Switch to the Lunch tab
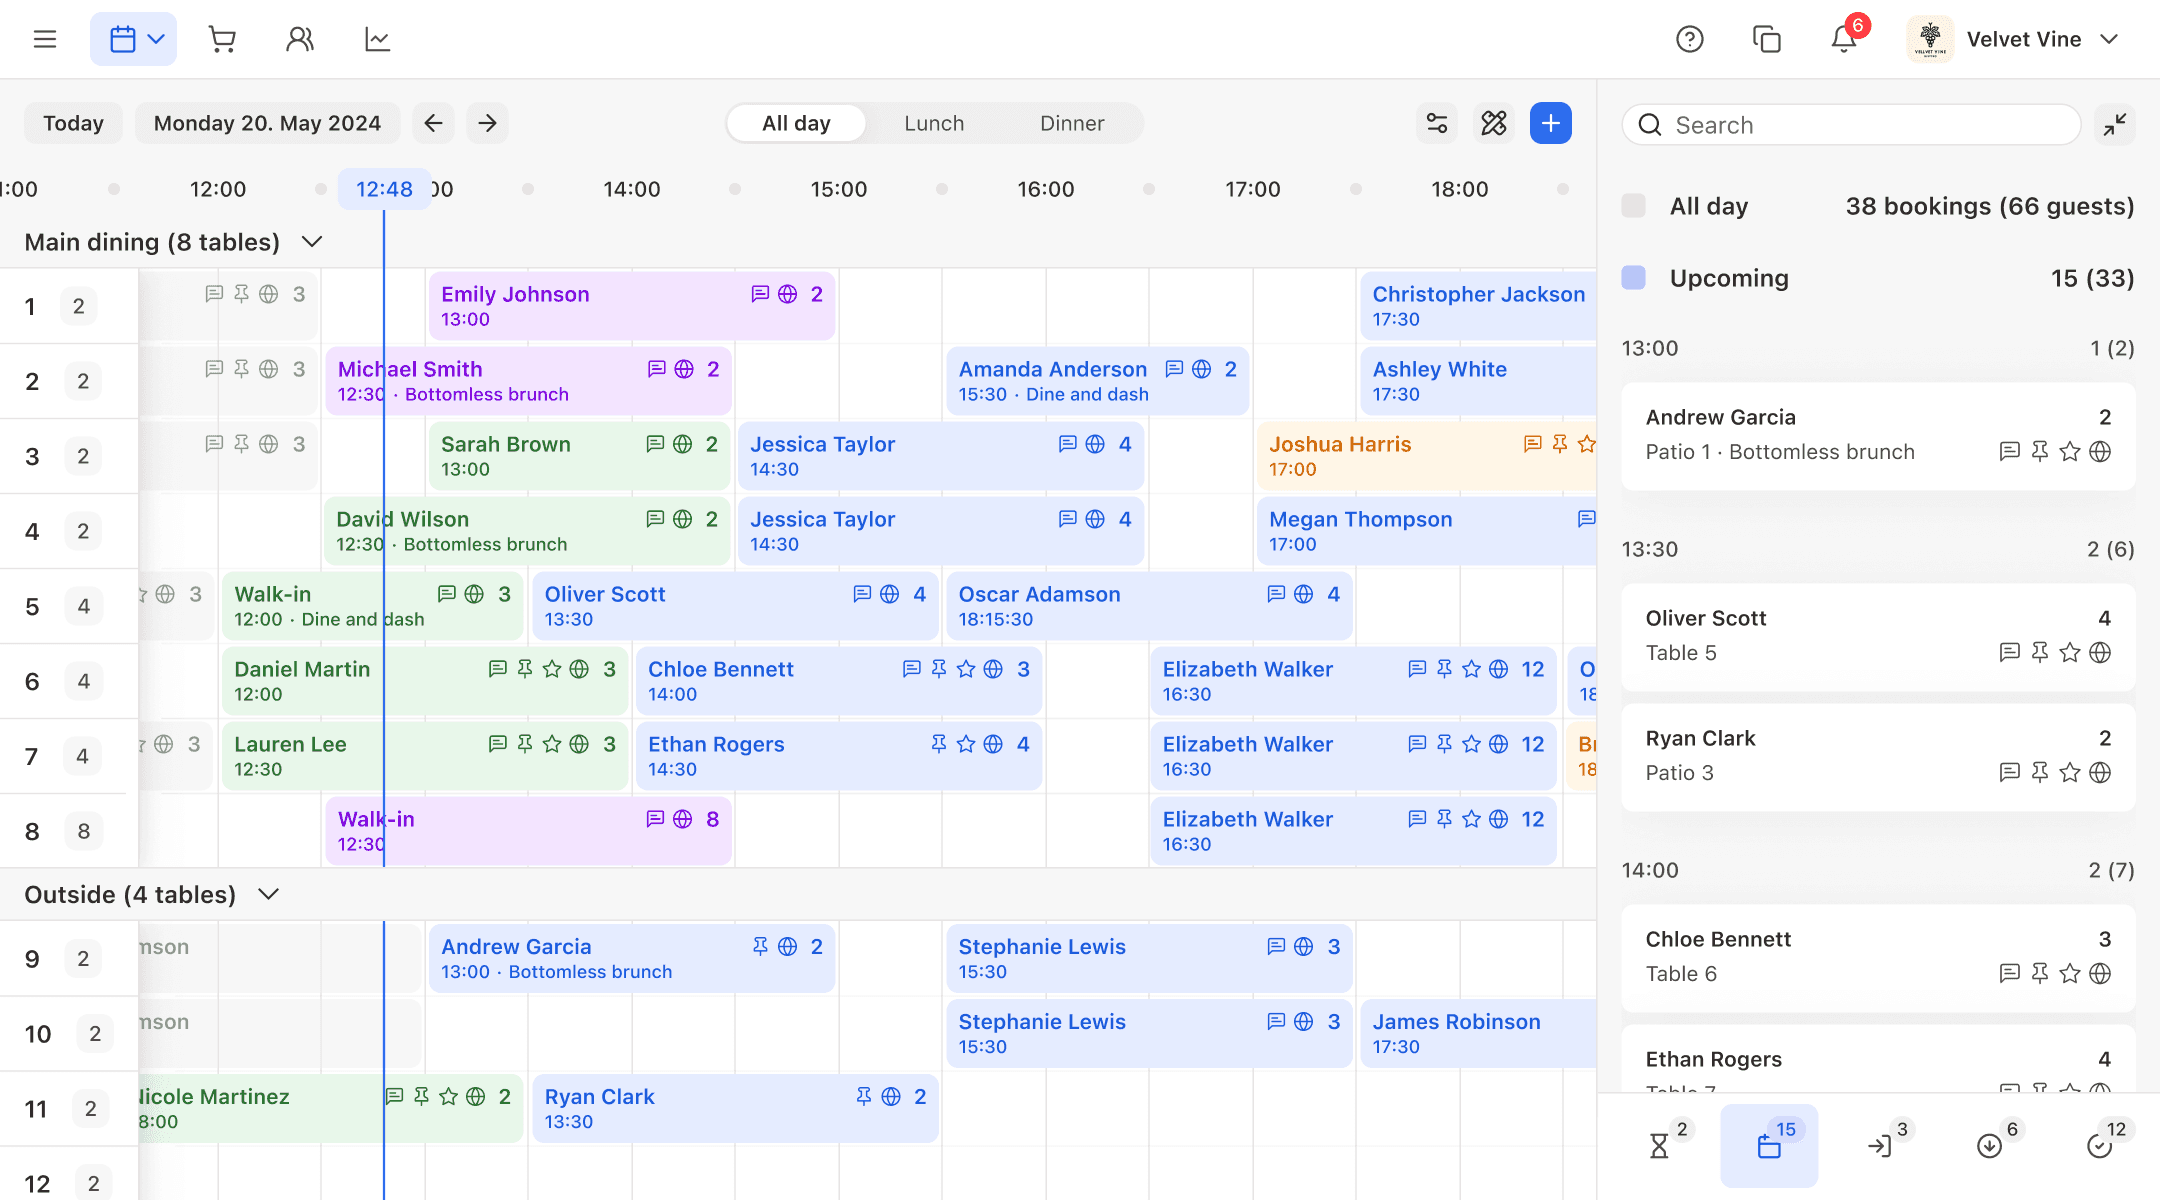 tap(934, 123)
